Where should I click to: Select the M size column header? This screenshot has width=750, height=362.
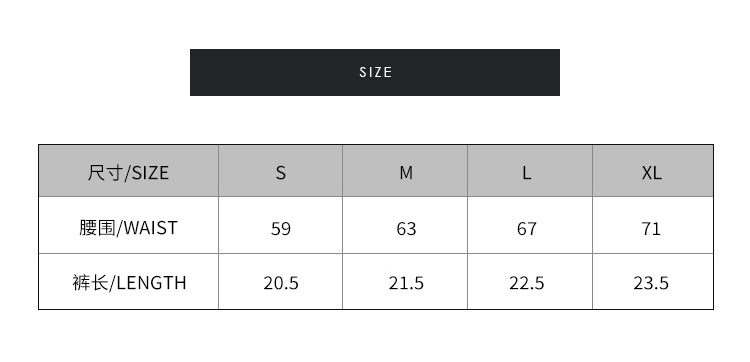(406, 171)
